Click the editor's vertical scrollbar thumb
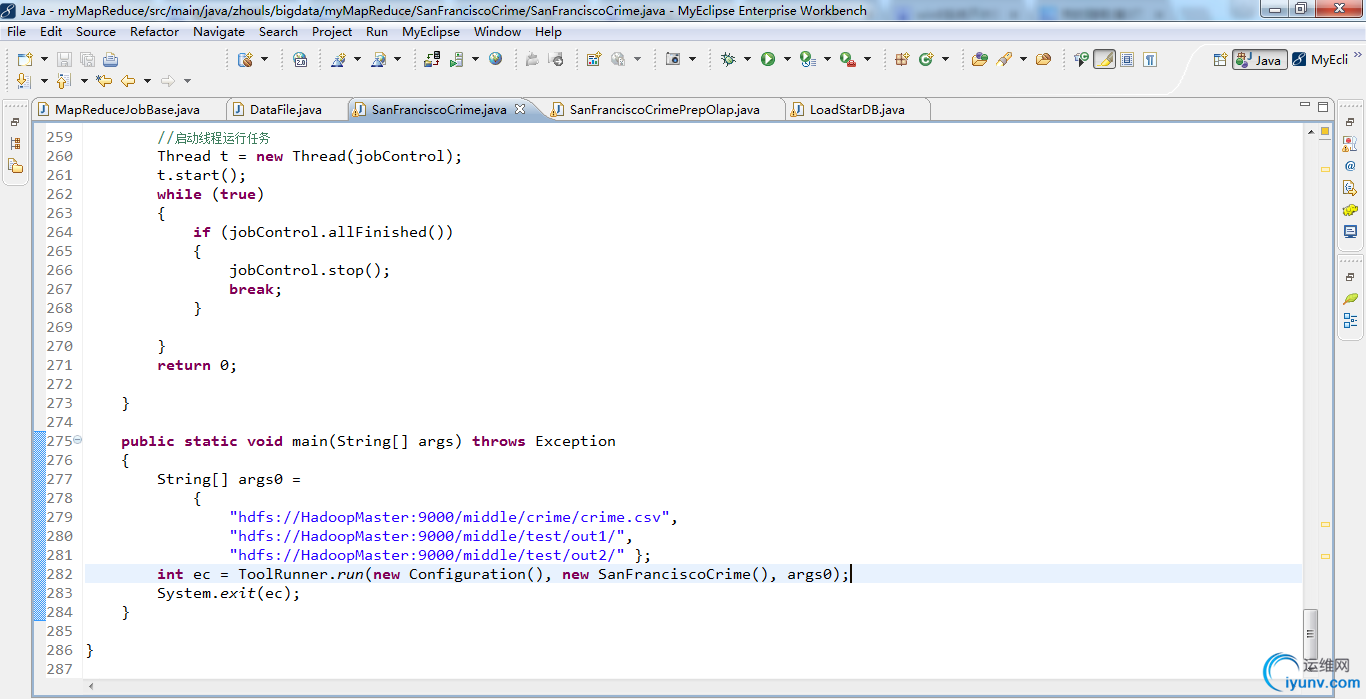 click(x=1310, y=632)
